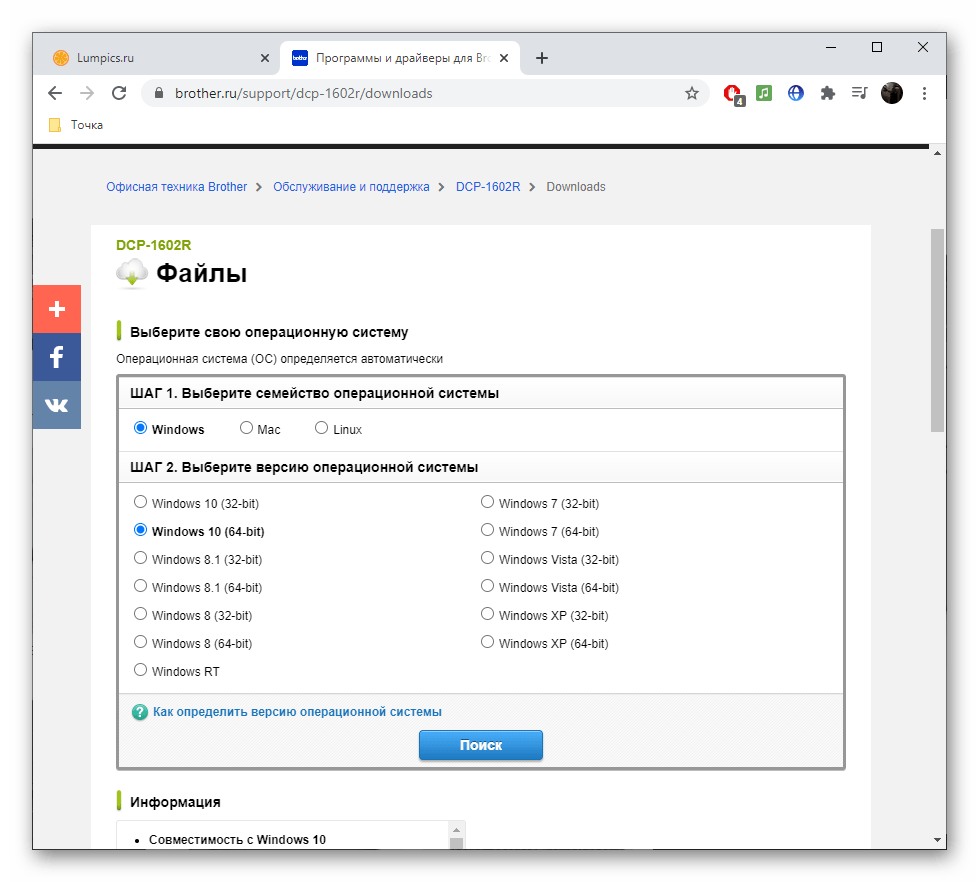The image size is (979, 882).
Task: Open the green music note extension
Action: pos(764,93)
